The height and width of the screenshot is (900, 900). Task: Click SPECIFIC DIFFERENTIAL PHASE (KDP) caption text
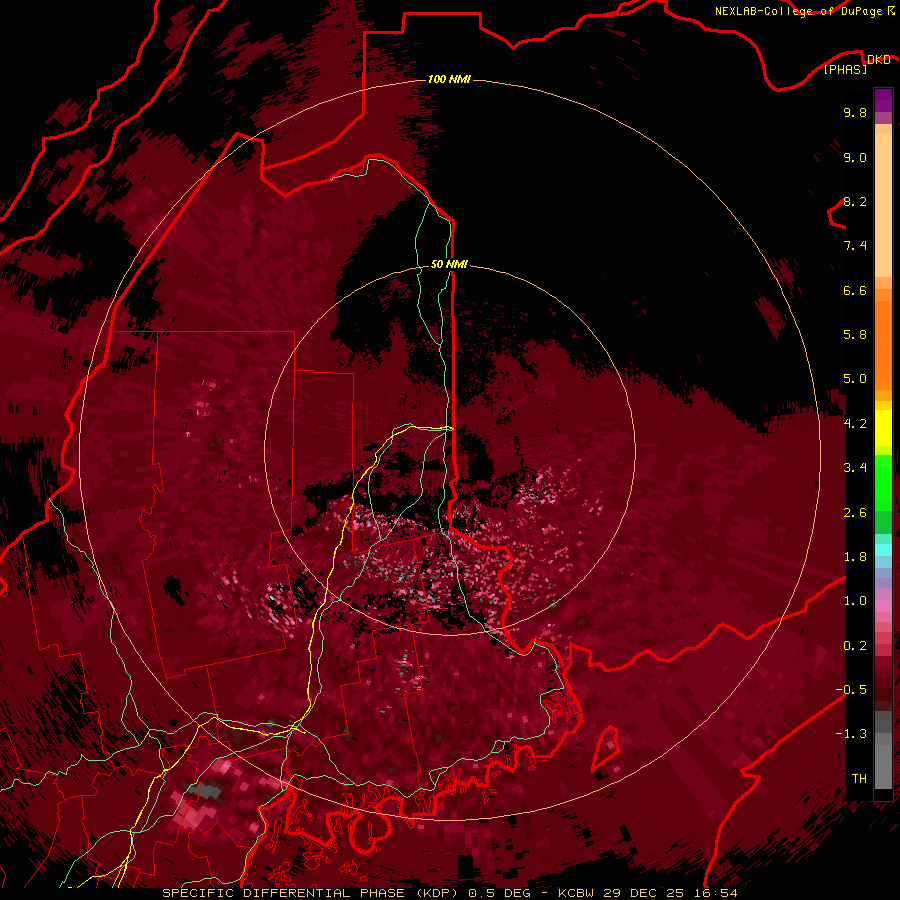click(311, 893)
